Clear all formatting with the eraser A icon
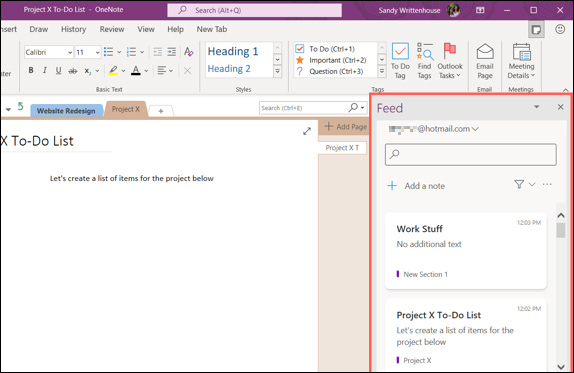Viewport: 574px width, 373px height. click(189, 52)
